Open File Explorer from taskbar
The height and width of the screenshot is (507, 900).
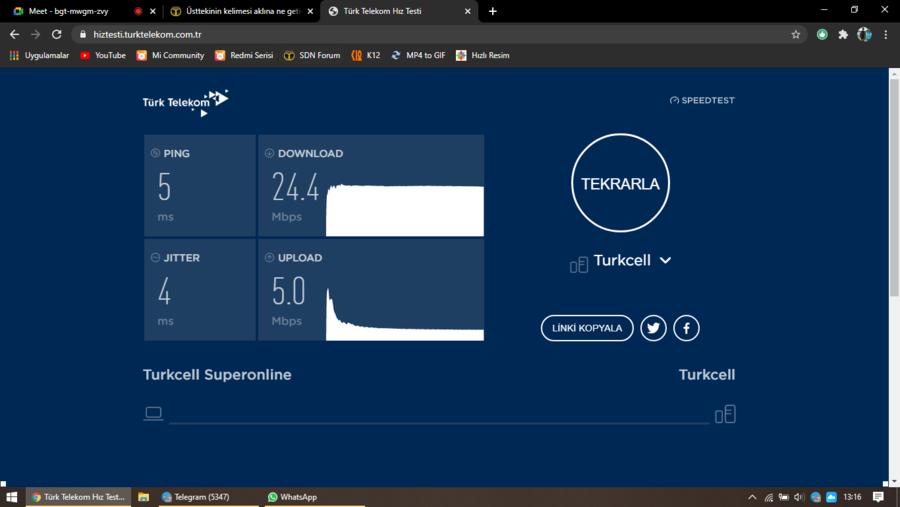point(143,497)
